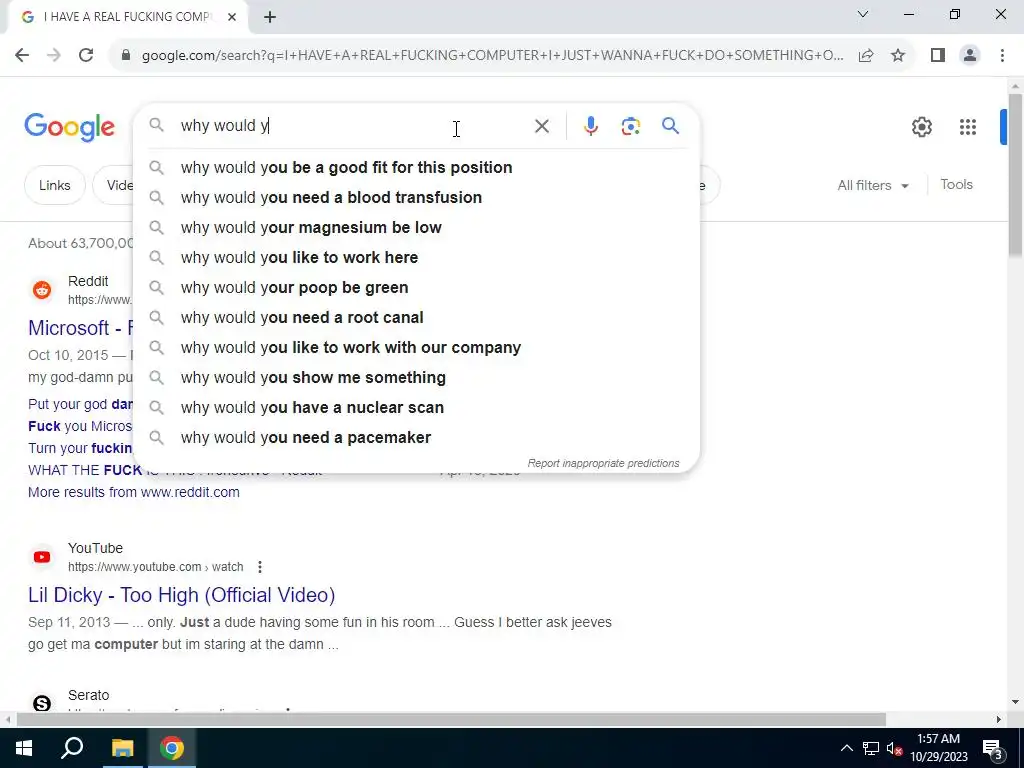
Task: Open 'Lil Dicky - Too High' result
Action: [x=182, y=595]
